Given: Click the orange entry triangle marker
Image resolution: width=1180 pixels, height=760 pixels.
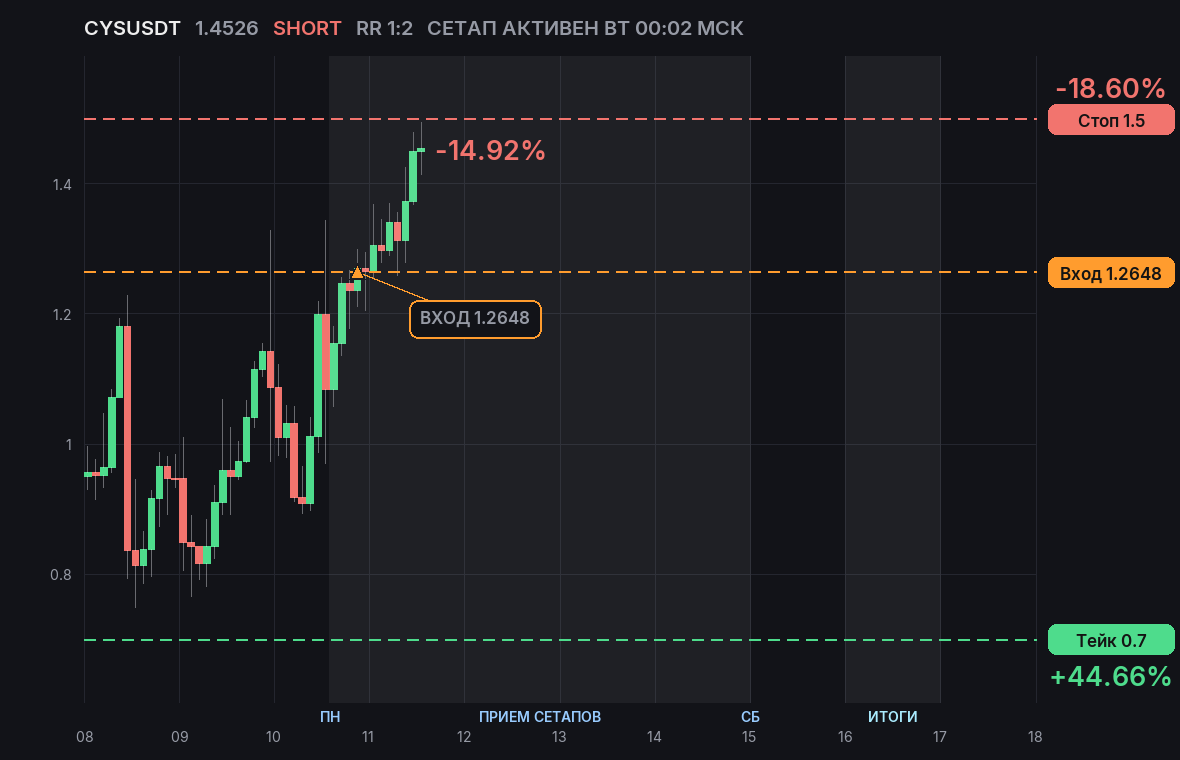Looking at the screenshot, I should point(357,272).
